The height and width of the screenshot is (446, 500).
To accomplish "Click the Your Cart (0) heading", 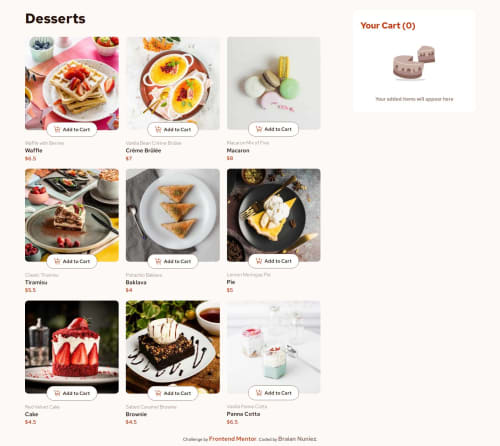I will (x=388, y=26).
